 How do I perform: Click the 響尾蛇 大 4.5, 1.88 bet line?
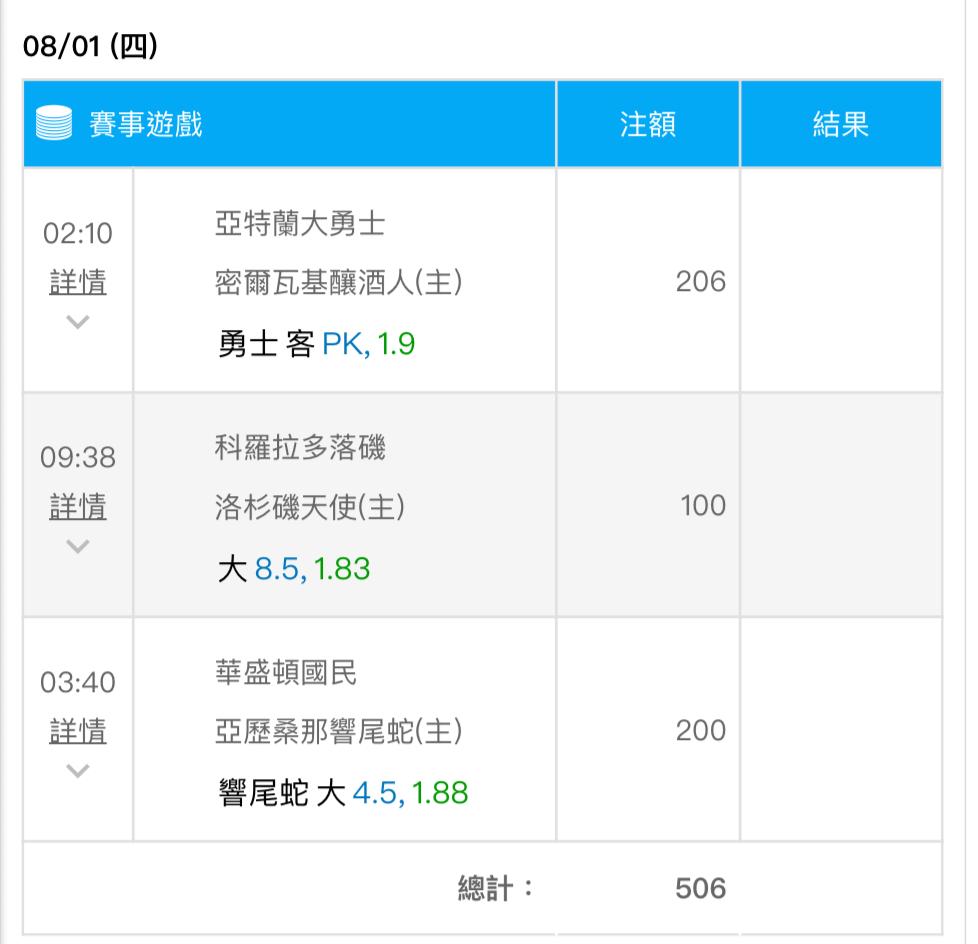[x=343, y=793]
